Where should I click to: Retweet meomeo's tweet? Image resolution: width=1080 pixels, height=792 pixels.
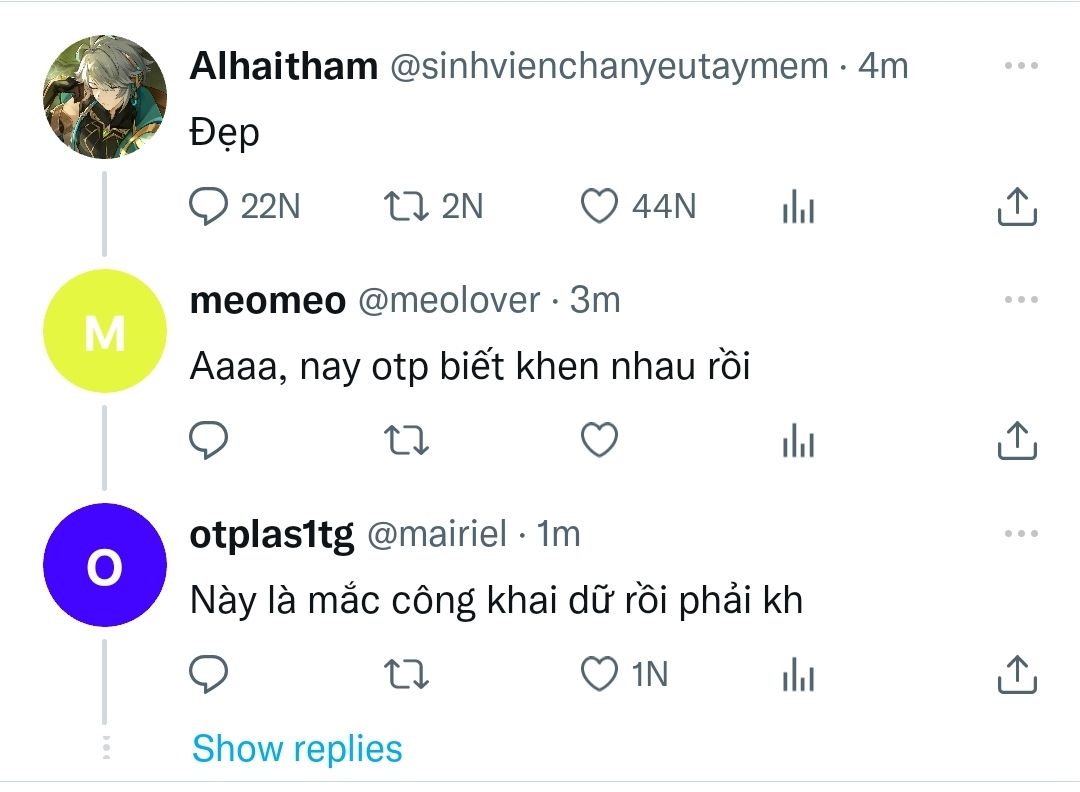click(x=407, y=441)
